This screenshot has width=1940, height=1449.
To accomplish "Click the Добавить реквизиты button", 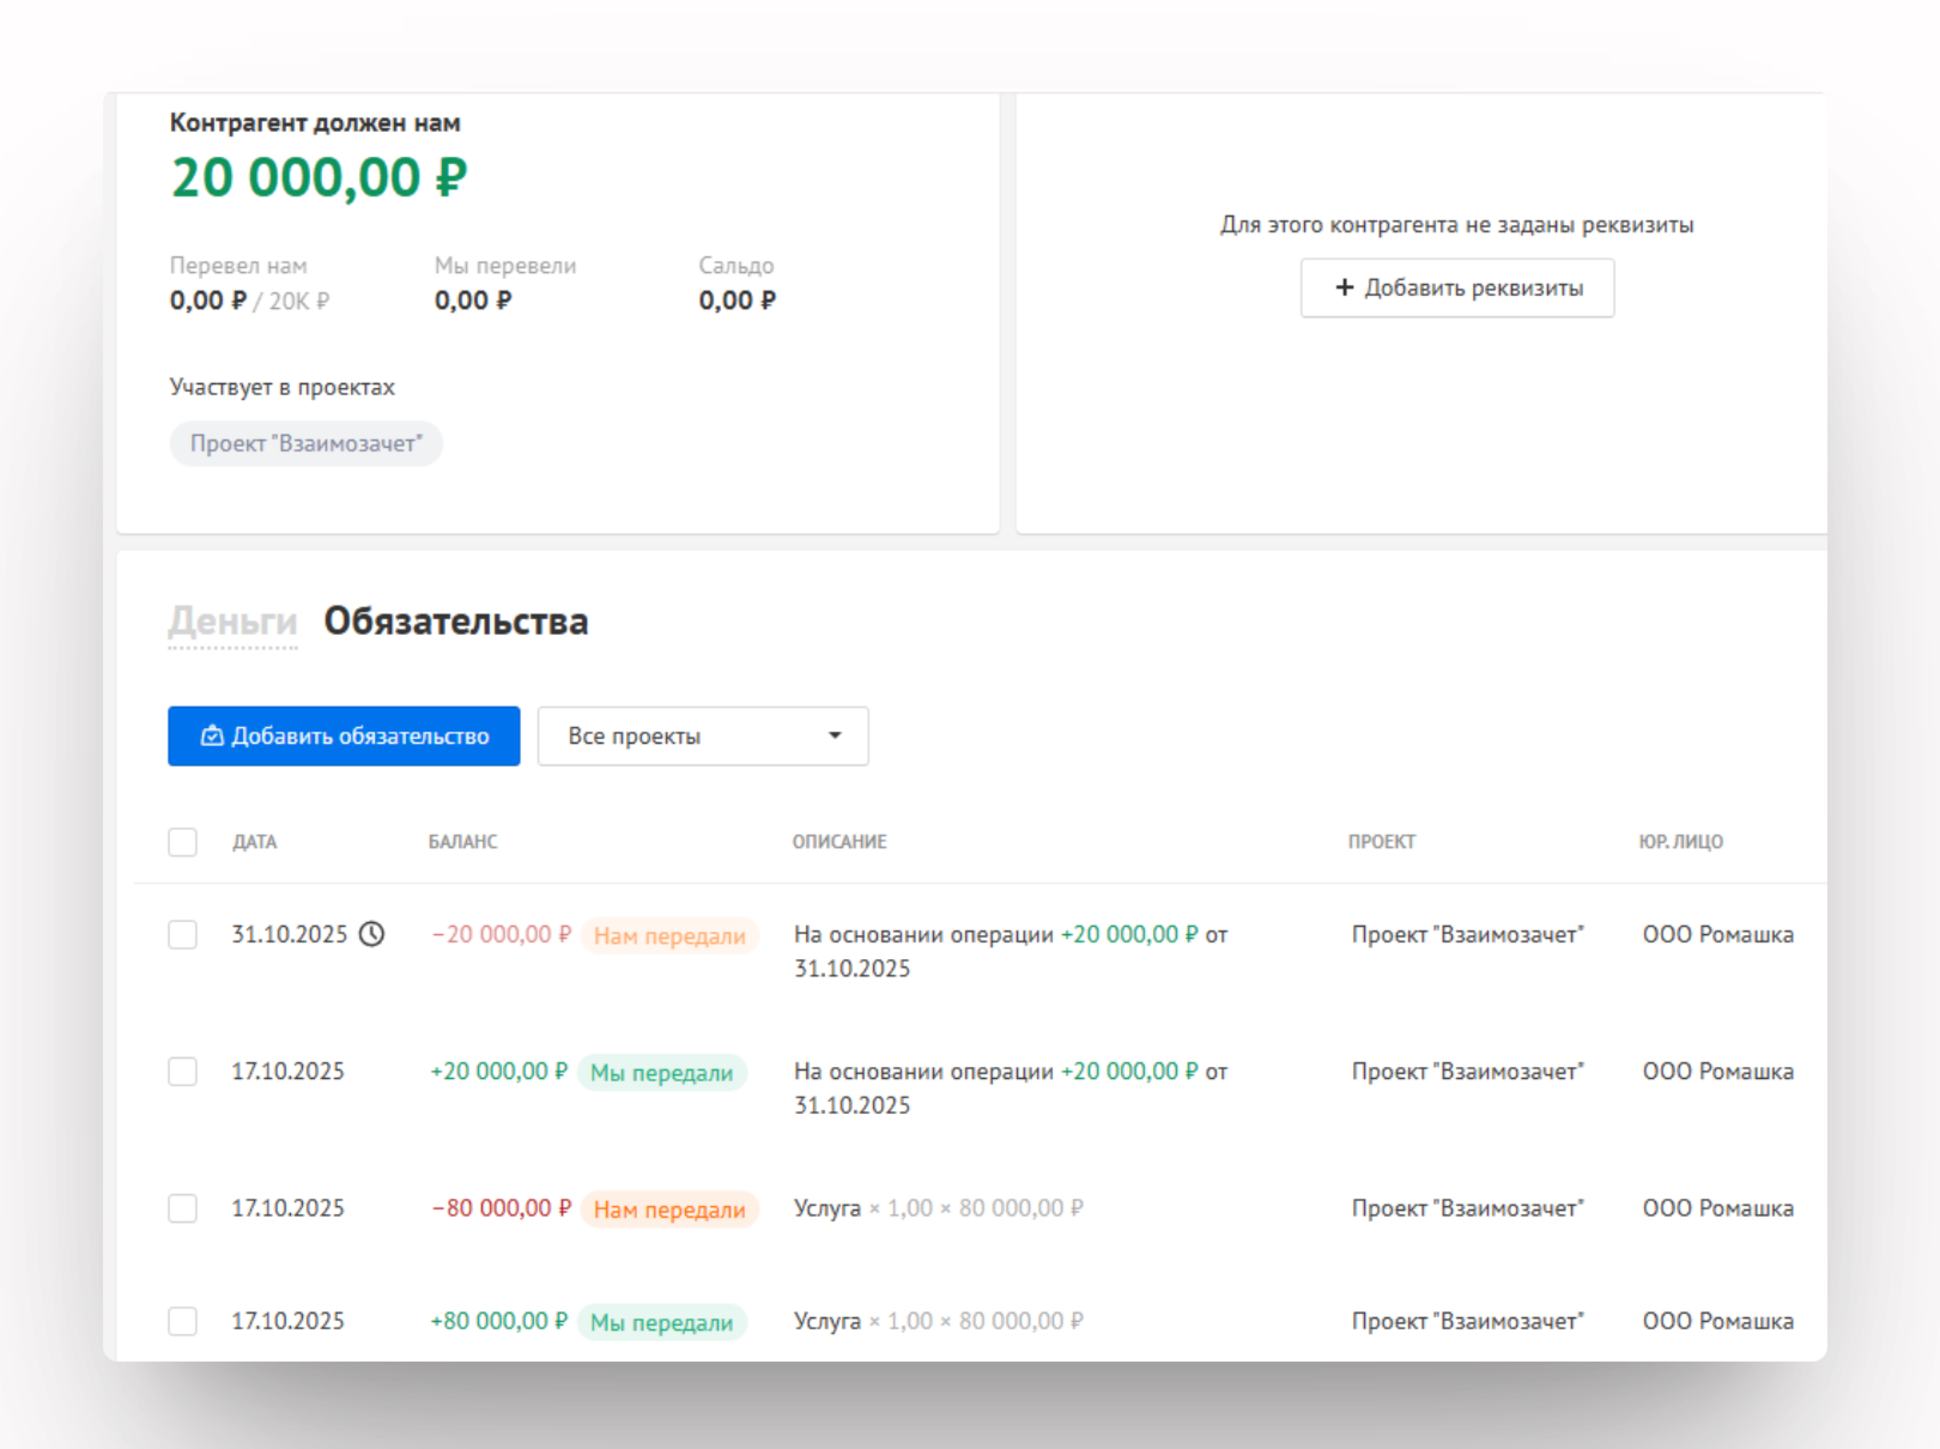I will pos(1457,288).
